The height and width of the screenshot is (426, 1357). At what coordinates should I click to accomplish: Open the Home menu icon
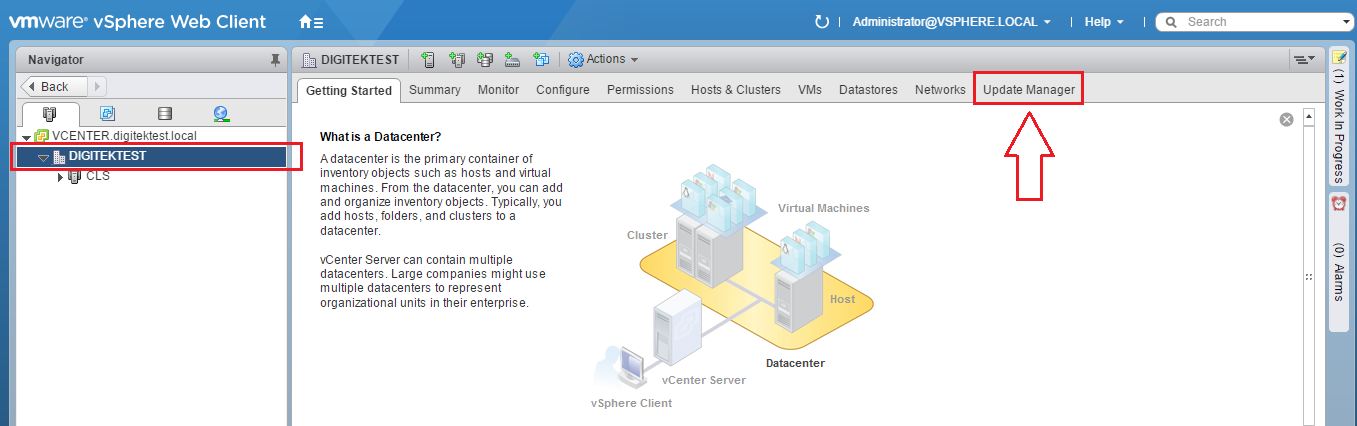[x=310, y=21]
